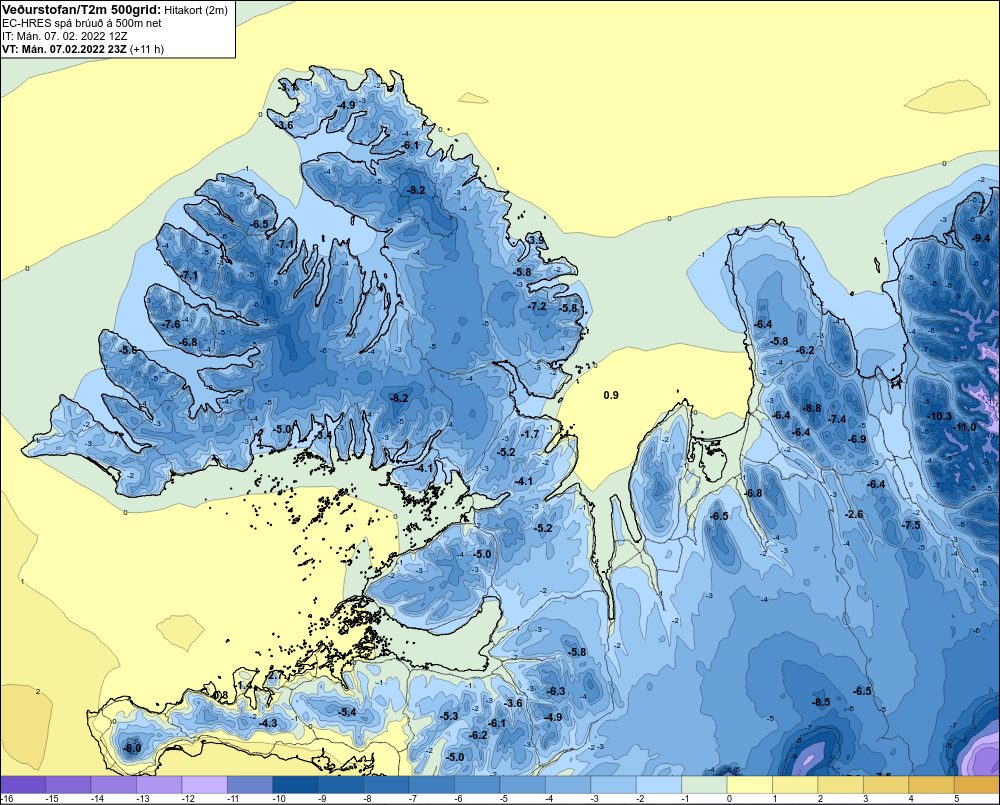The height and width of the screenshot is (805, 1000).
Task: Click the -6.3 temperature label
Action: 556,691
